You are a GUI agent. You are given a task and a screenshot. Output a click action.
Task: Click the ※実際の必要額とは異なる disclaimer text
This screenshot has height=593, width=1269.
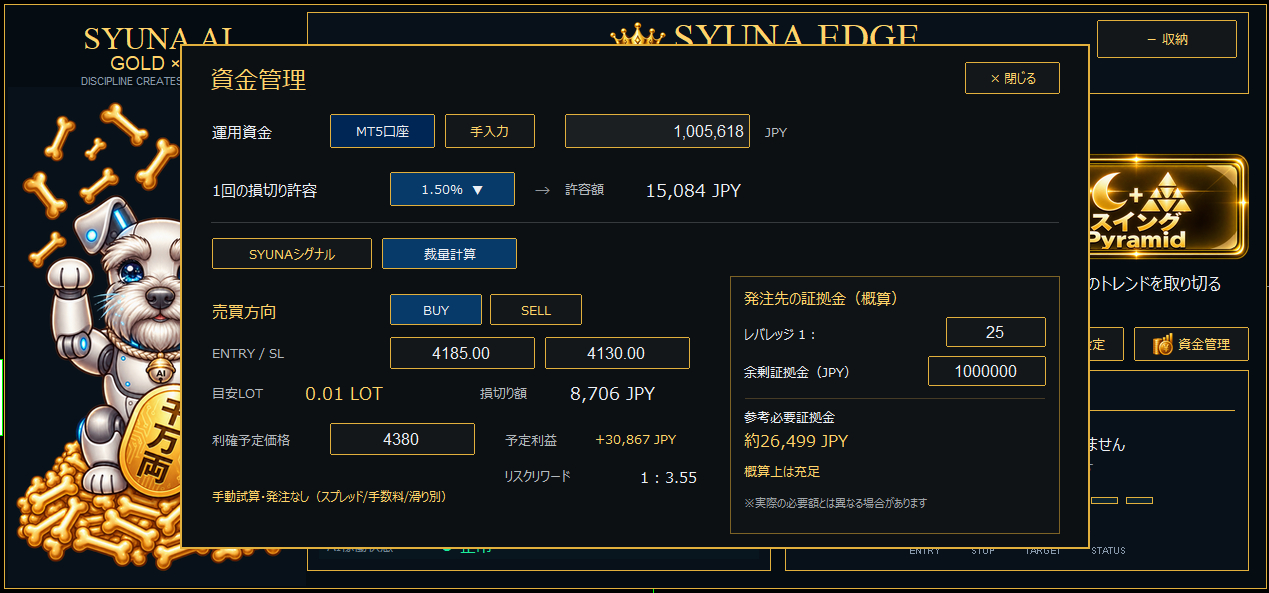835,503
